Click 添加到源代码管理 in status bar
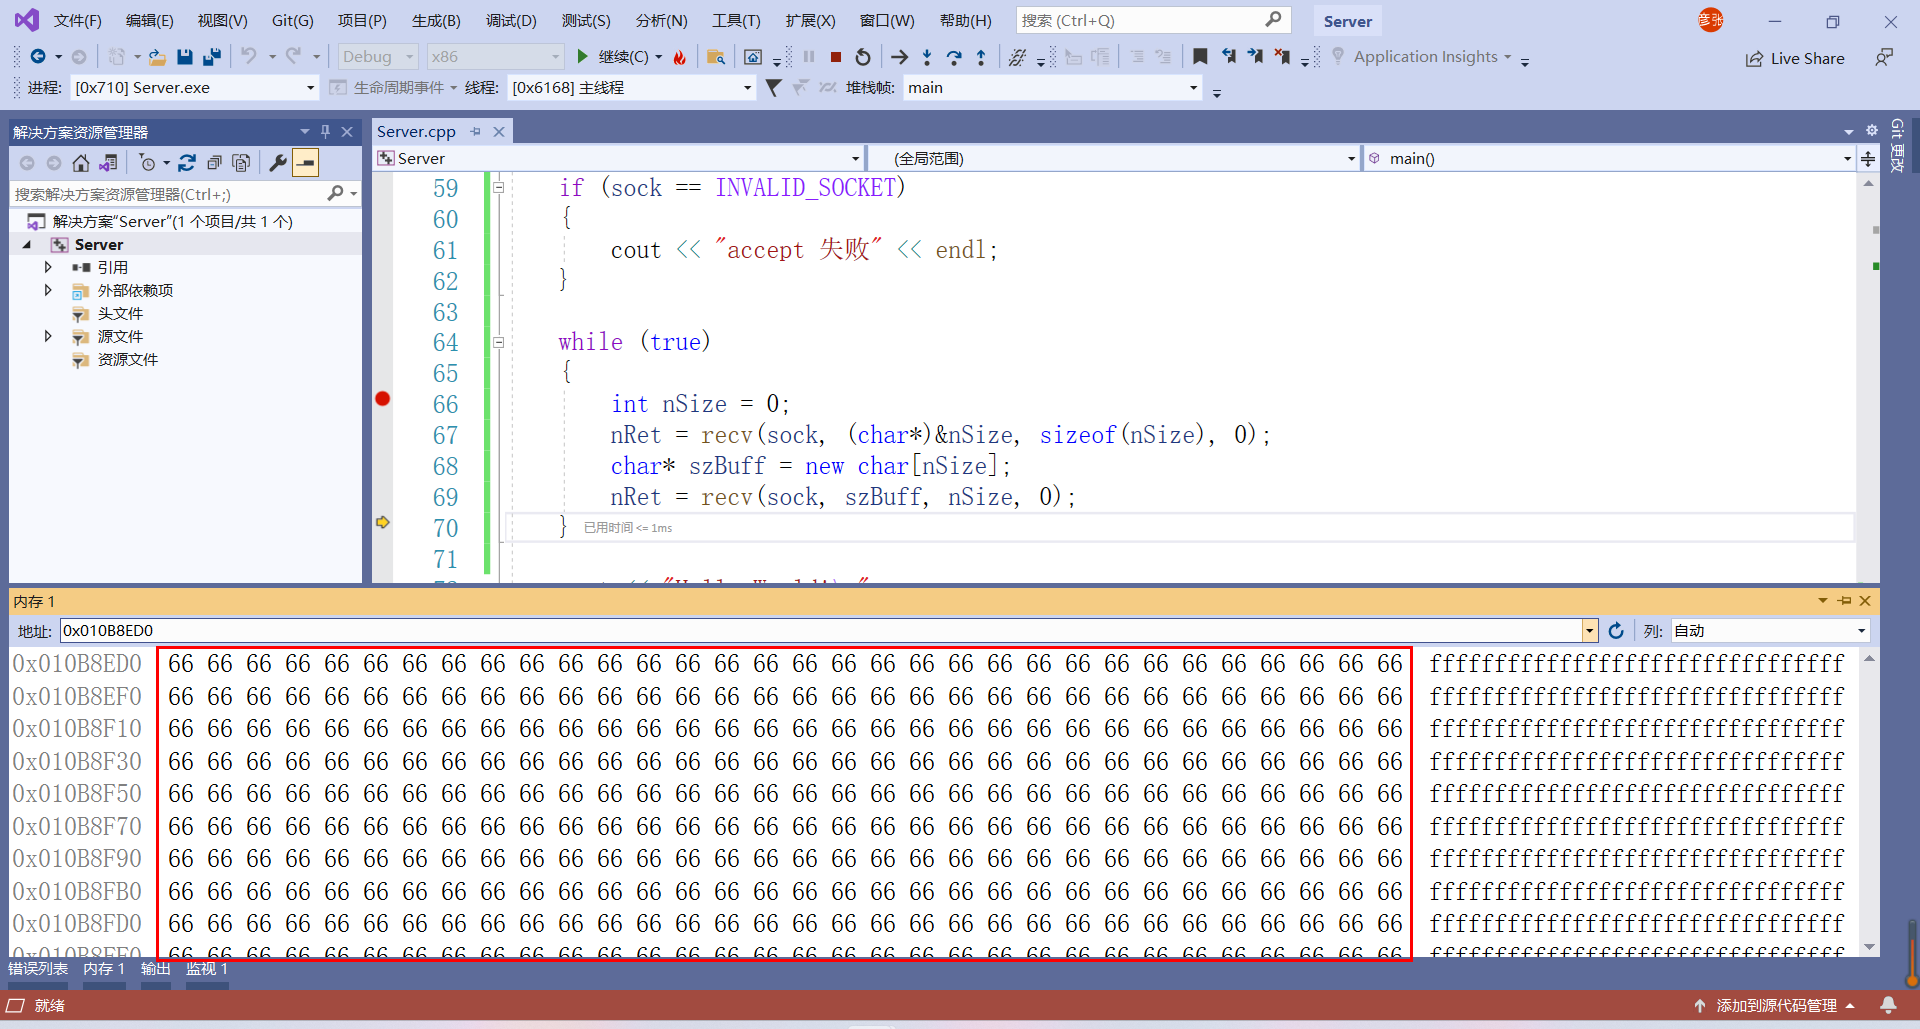The width and height of the screenshot is (1920, 1029). pyautogui.click(x=1775, y=1006)
